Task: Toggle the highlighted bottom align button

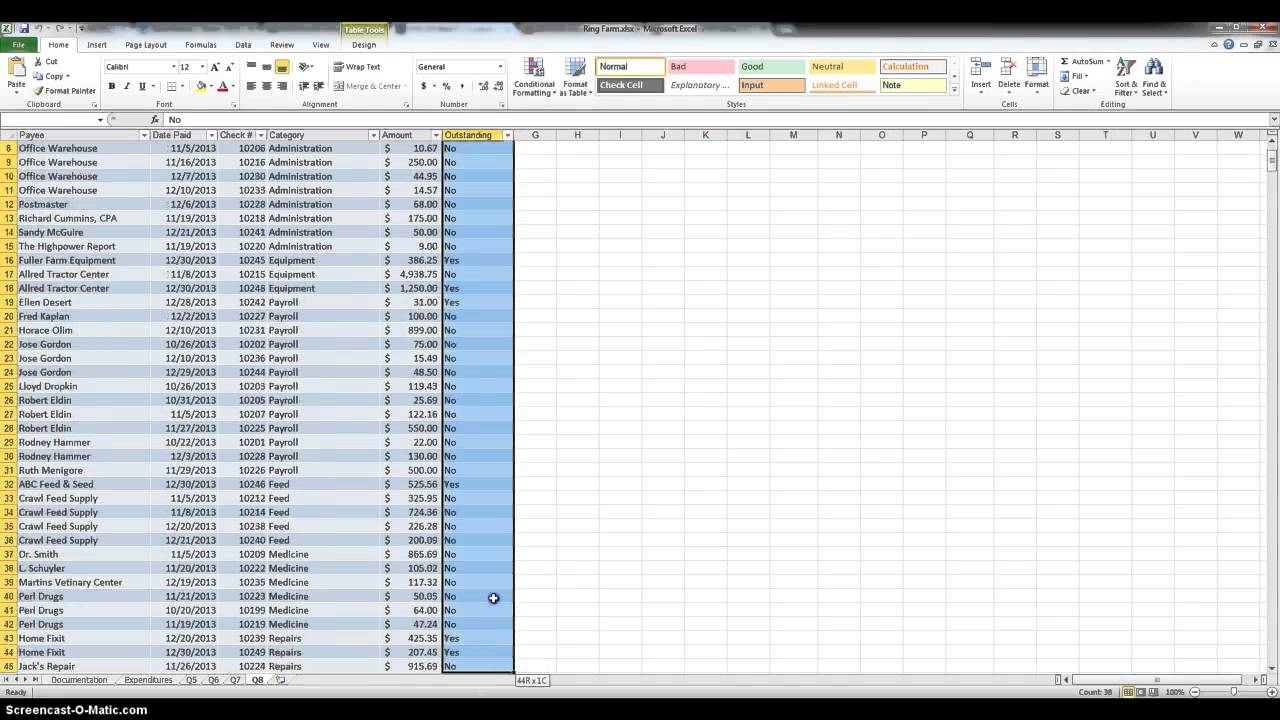Action: (282, 67)
